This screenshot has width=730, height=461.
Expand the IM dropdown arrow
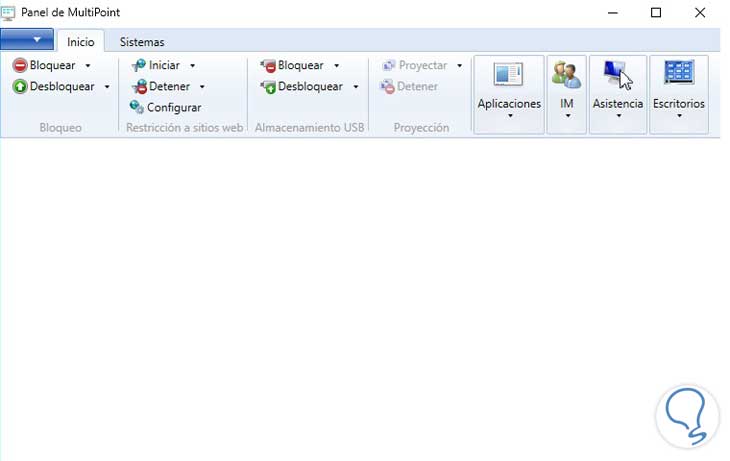tap(568, 116)
